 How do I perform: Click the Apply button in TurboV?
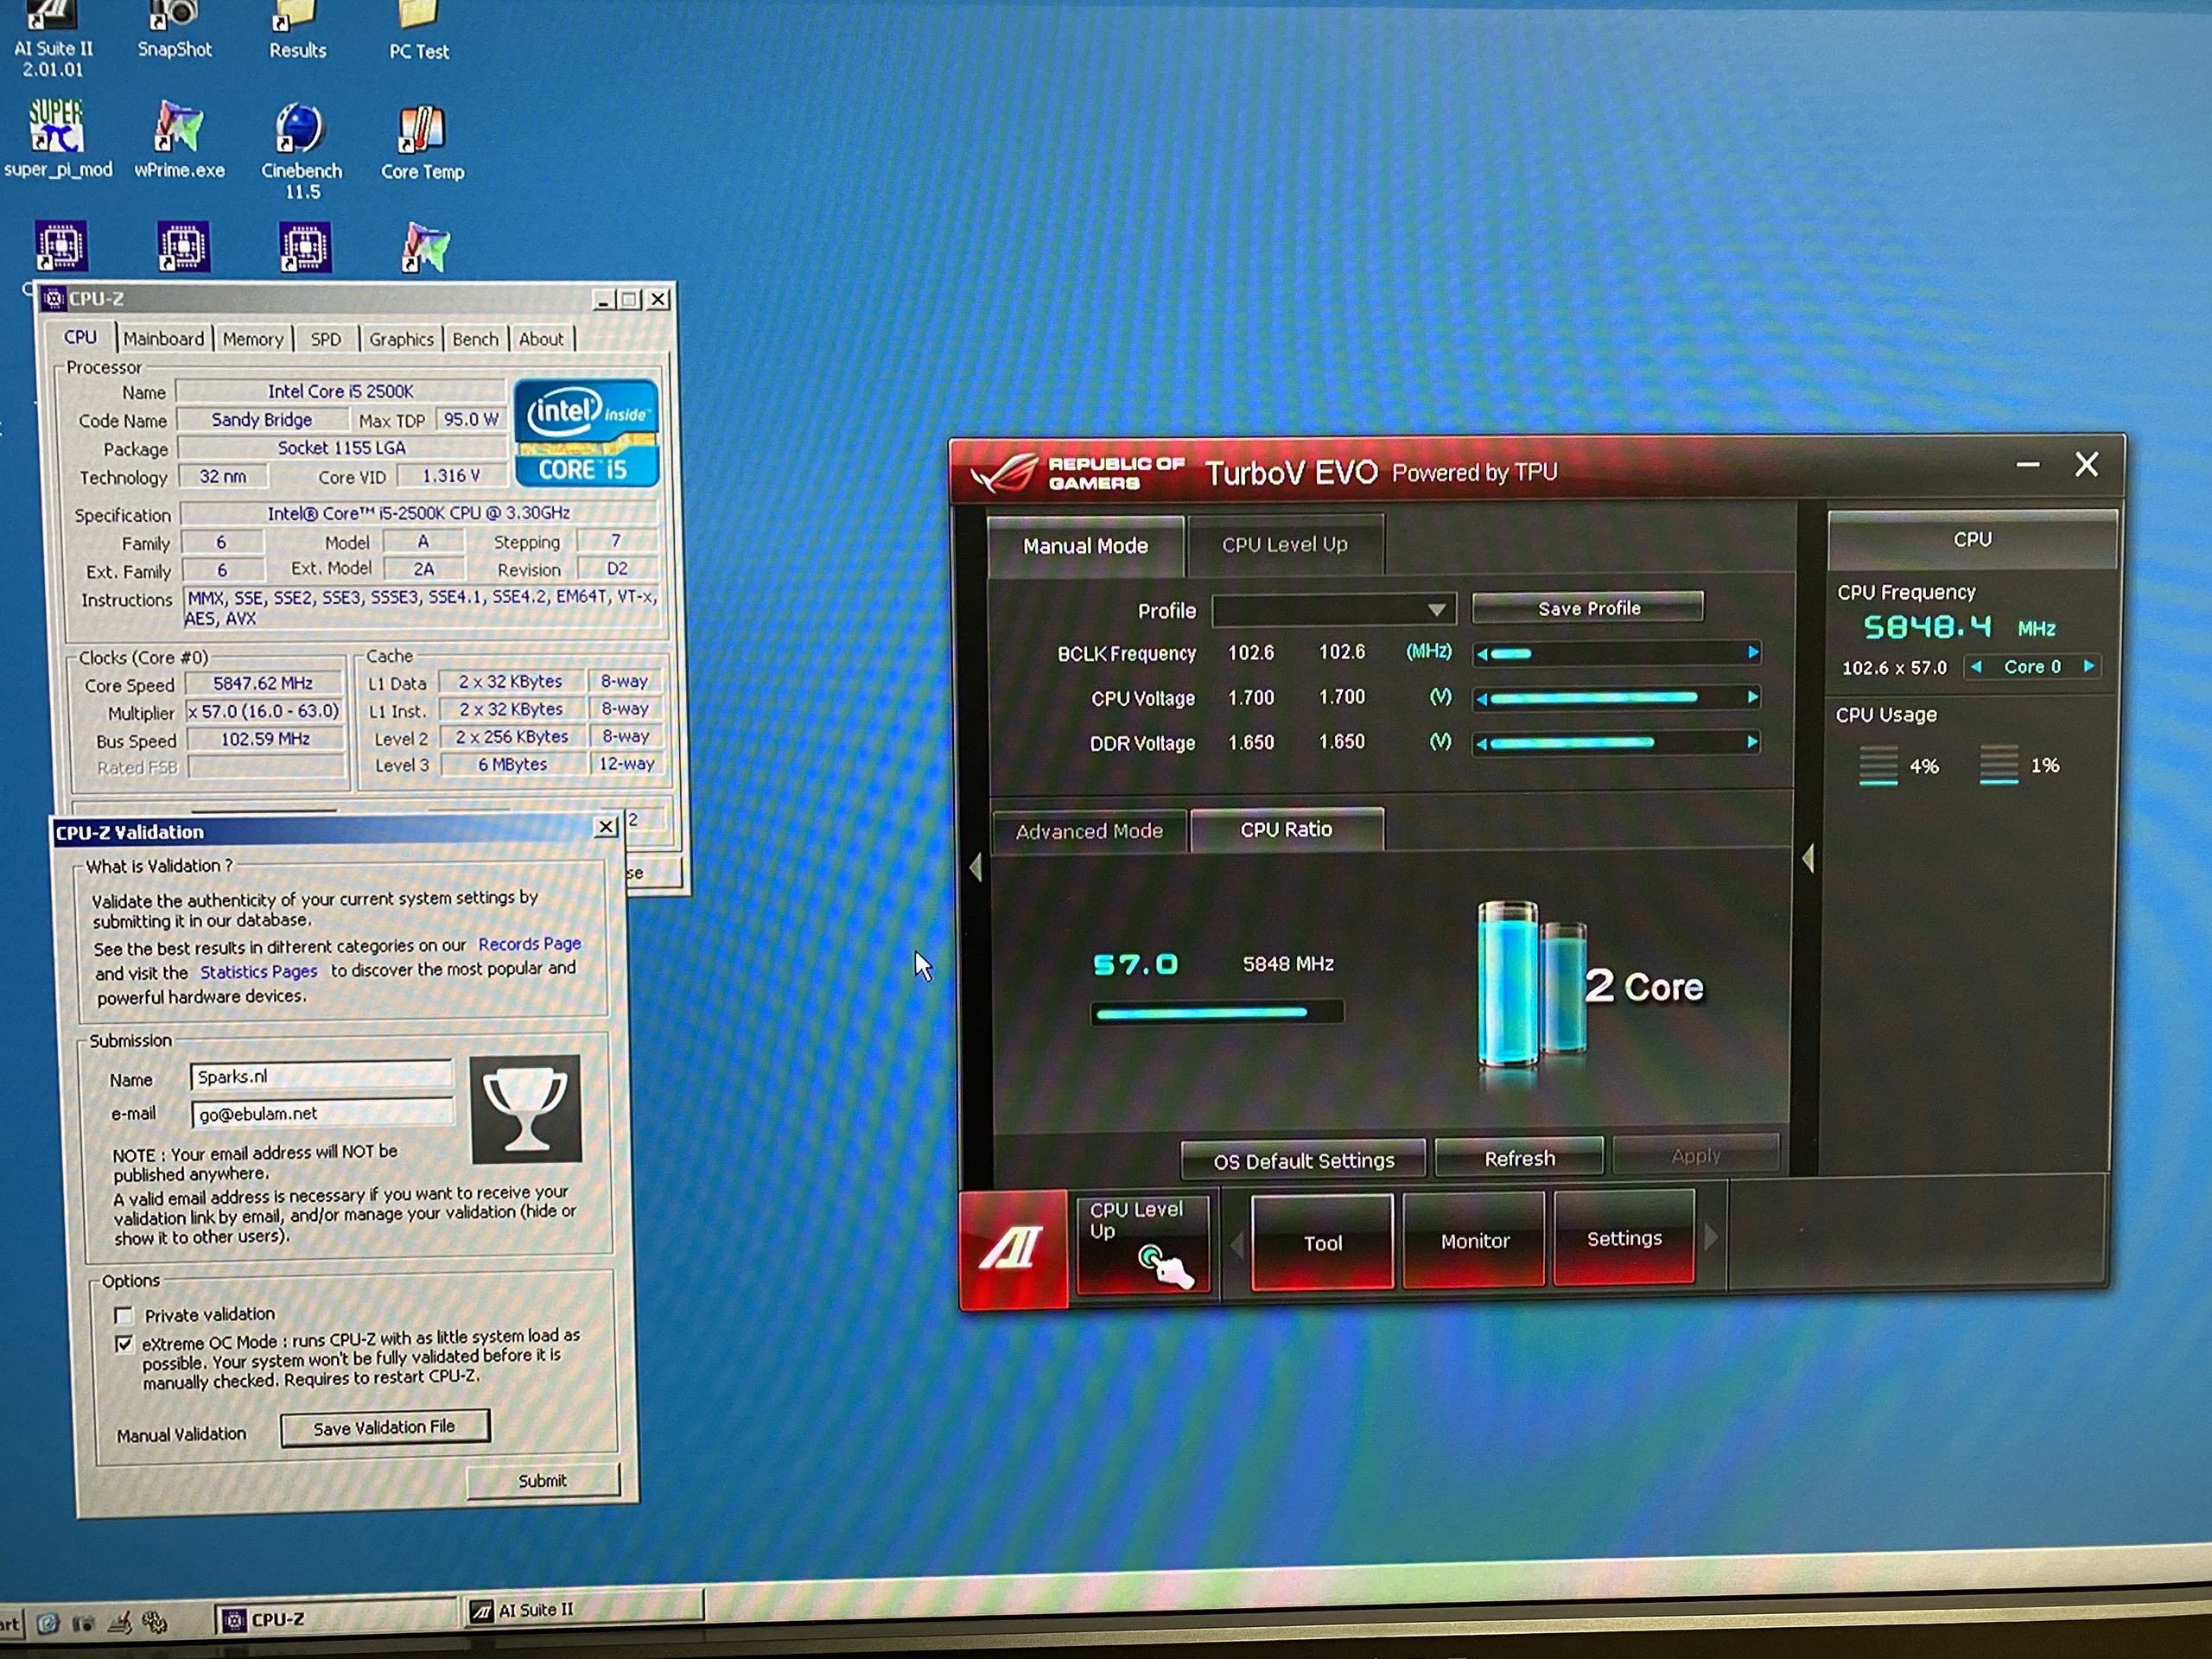[1696, 1156]
